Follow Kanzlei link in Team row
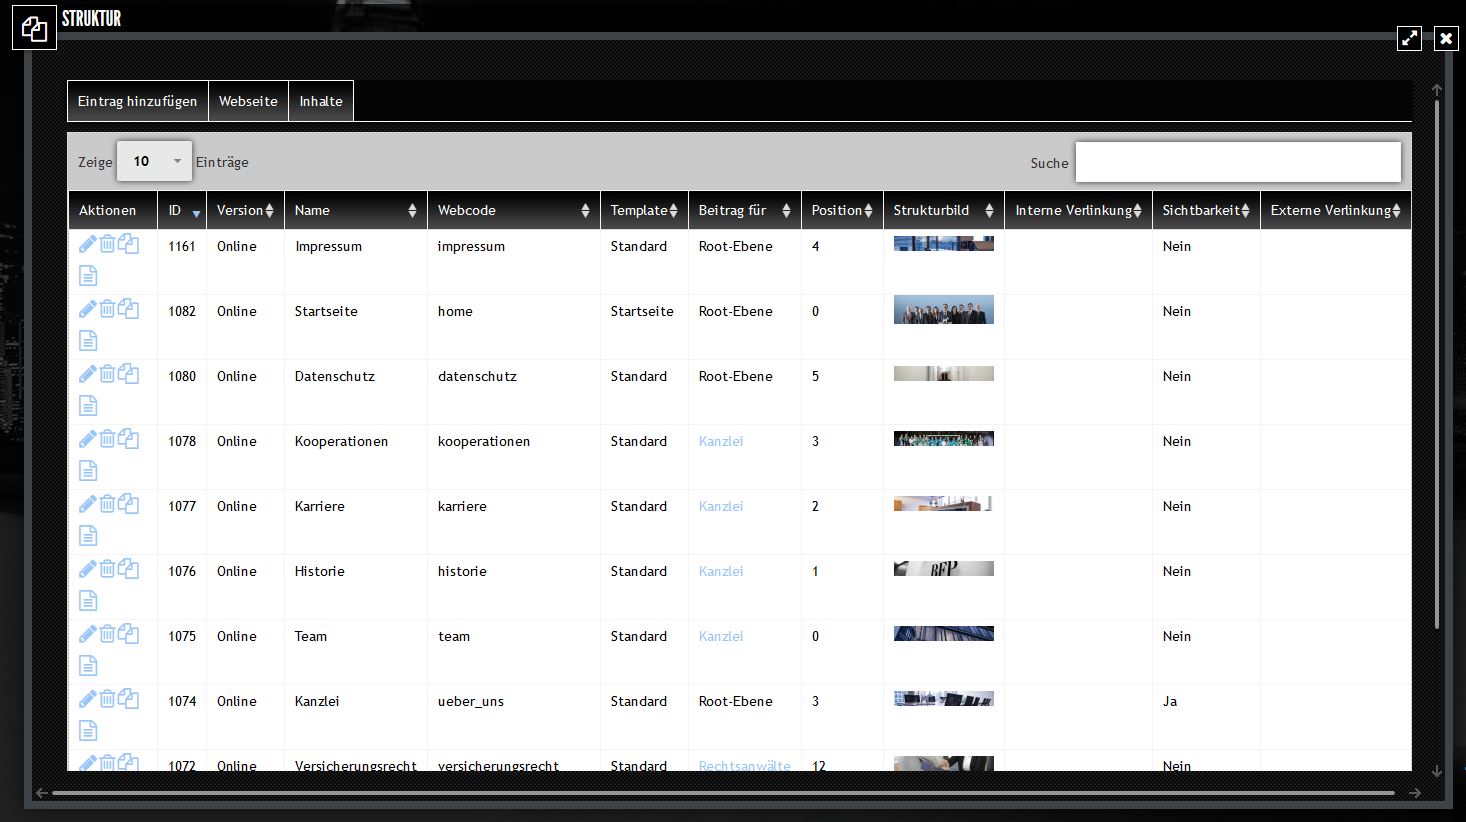This screenshot has height=822, width=1466. pos(721,636)
